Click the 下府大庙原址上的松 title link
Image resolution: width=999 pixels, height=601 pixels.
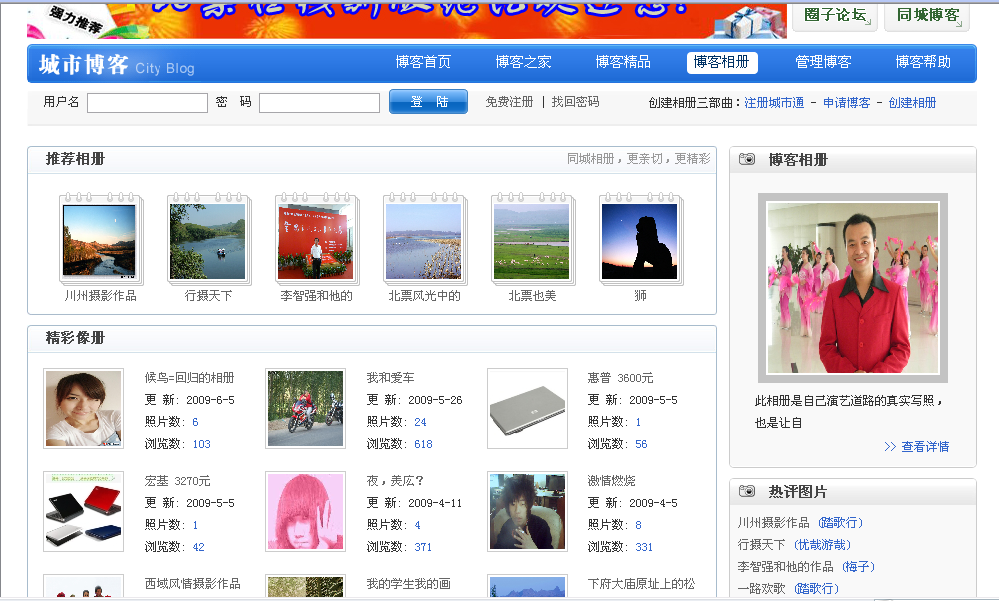click(641, 584)
